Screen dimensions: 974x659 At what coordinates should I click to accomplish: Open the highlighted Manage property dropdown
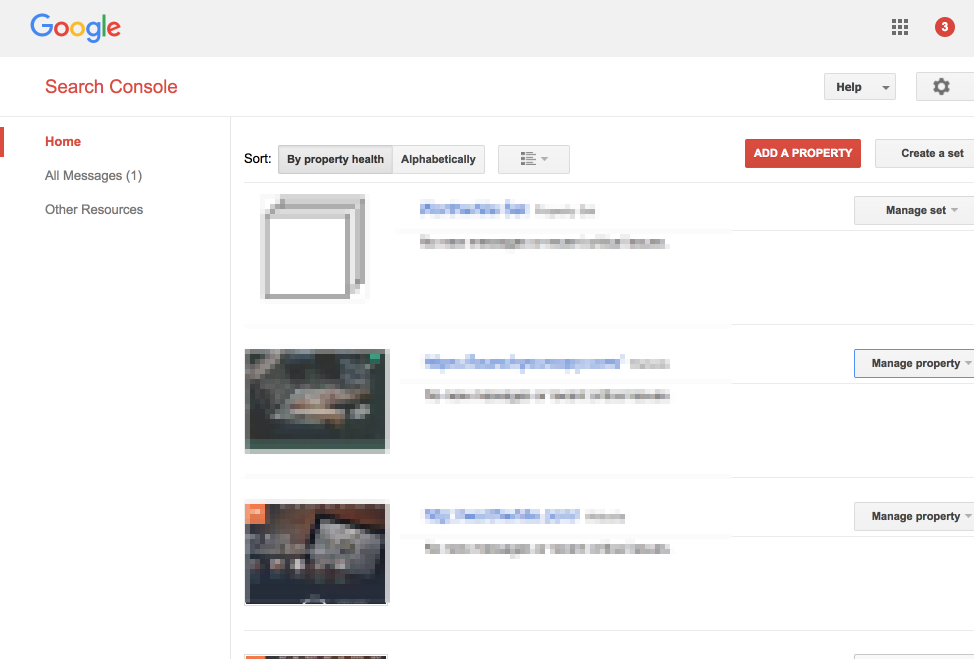click(914, 363)
